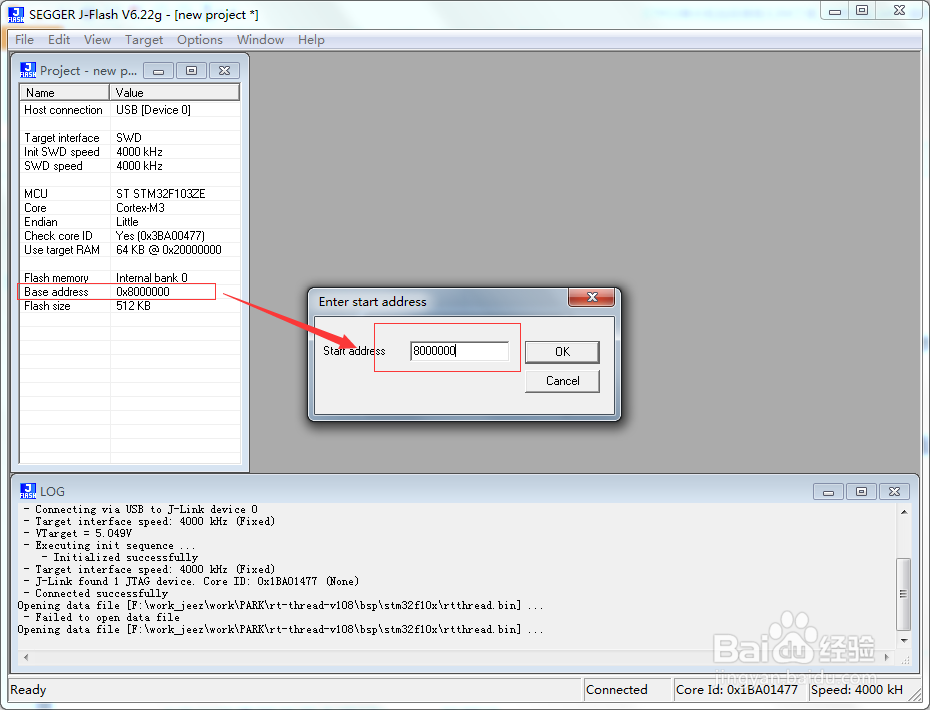Select the Target interface row

click(130, 138)
